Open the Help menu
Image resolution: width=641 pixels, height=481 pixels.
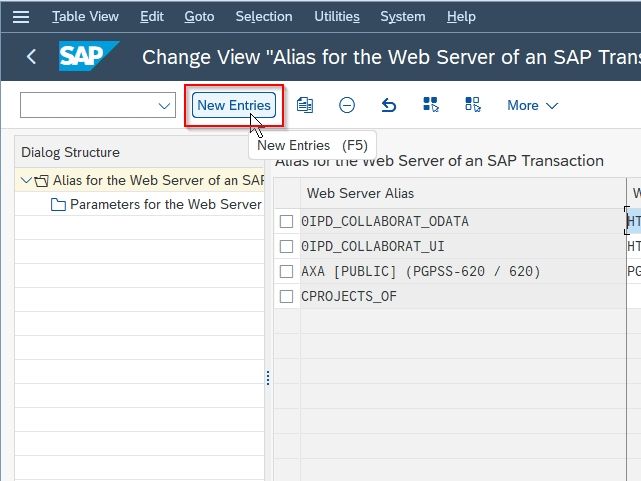click(461, 17)
